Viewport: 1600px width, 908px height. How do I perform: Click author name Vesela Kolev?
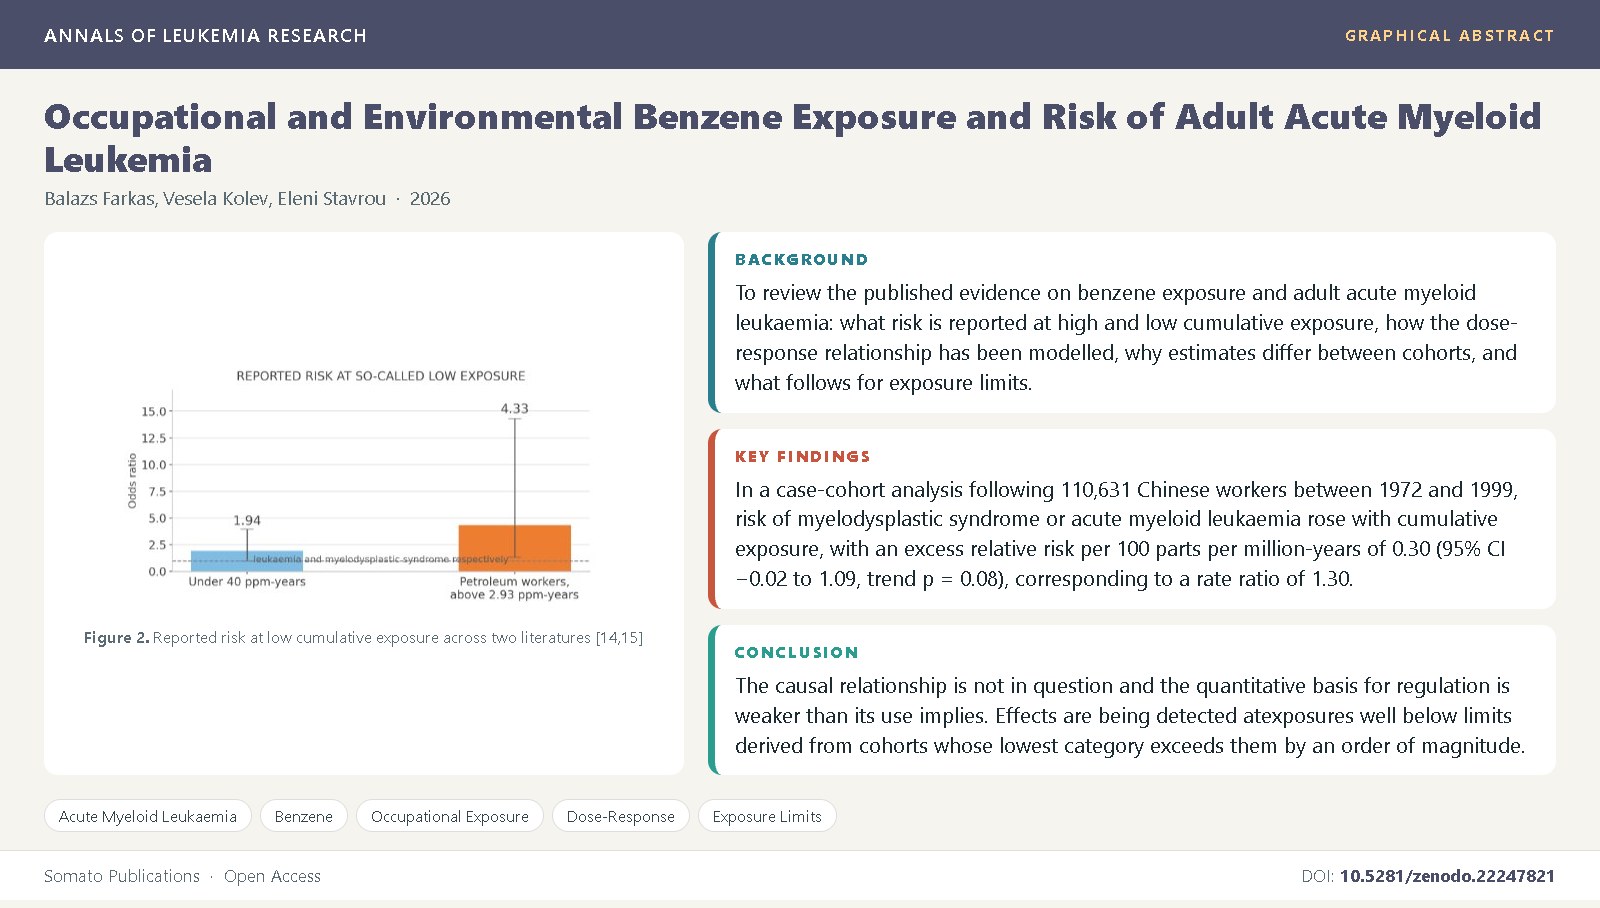pyautogui.click(x=216, y=198)
